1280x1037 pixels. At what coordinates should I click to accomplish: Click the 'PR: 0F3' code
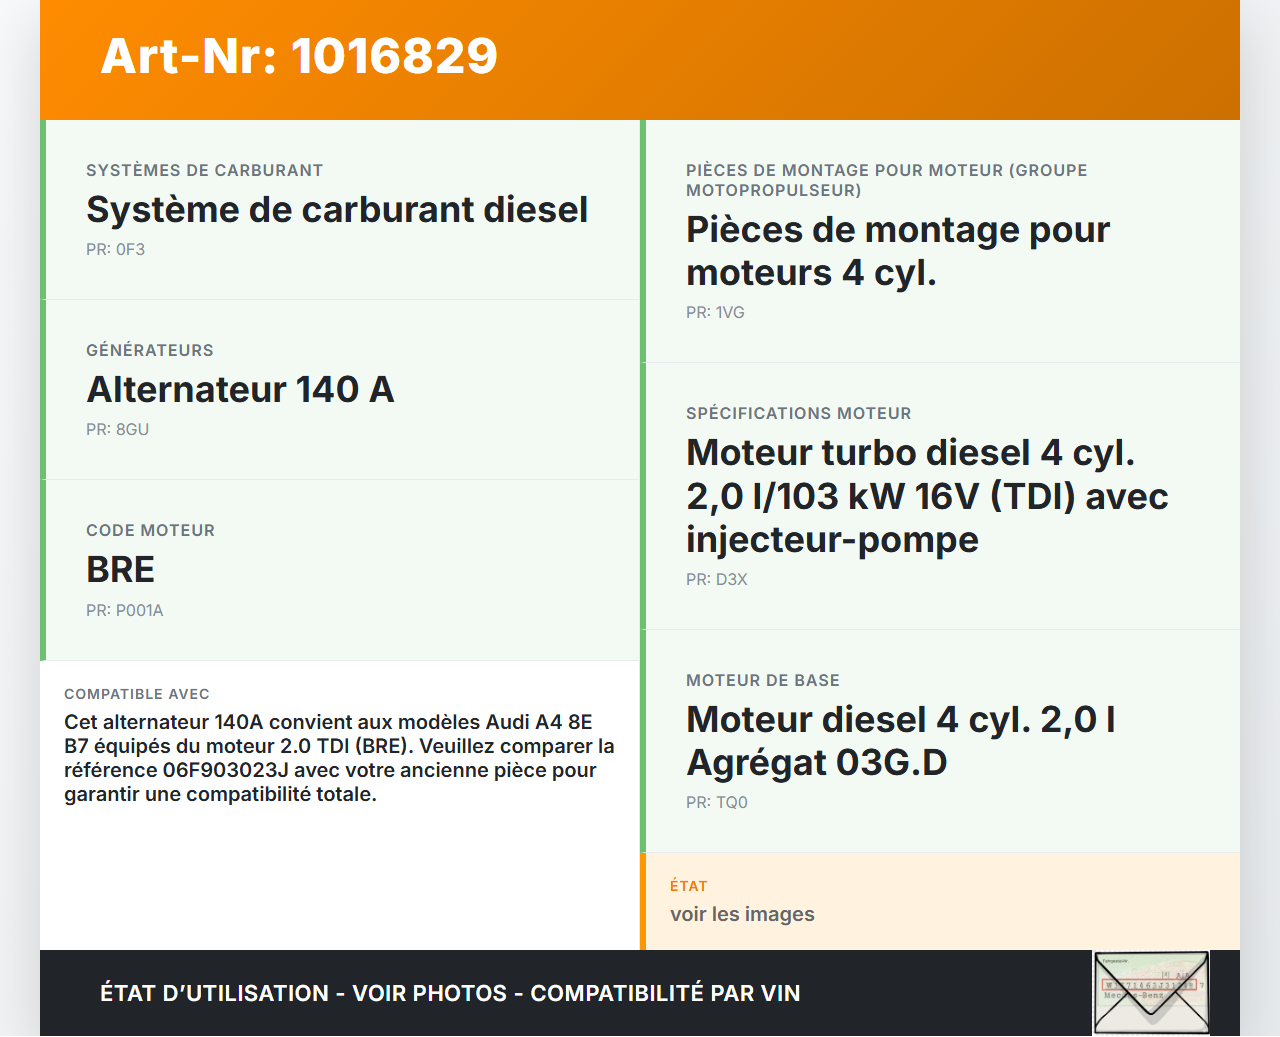click(115, 249)
